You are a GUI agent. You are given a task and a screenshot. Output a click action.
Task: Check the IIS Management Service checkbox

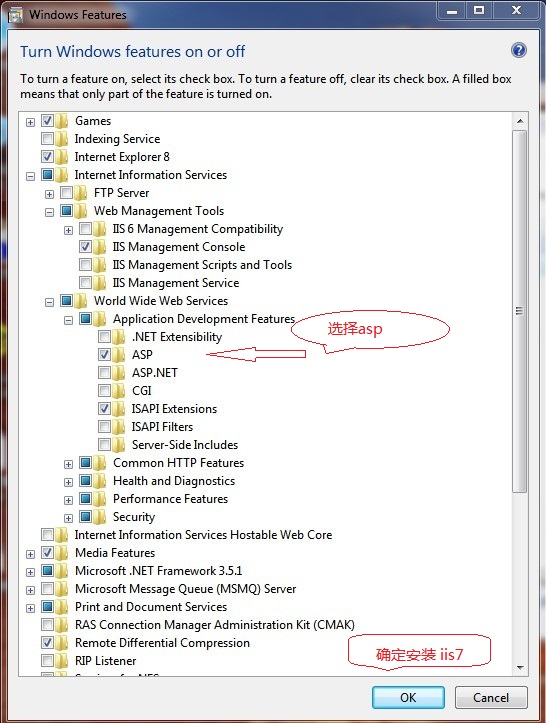tap(85, 282)
